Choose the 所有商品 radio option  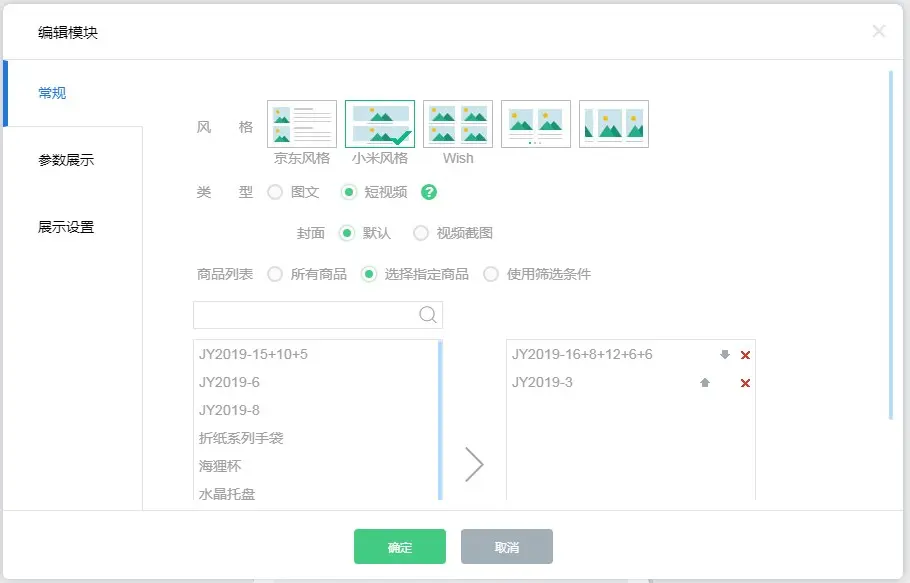[x=275, y=274]
